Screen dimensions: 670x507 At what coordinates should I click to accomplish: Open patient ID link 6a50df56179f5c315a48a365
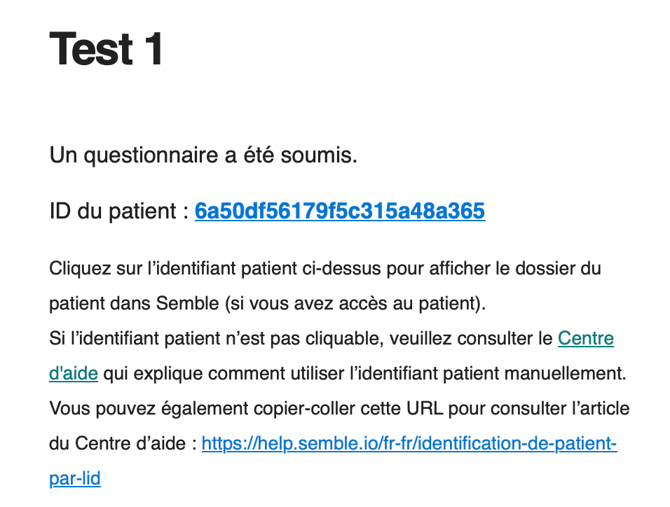tap(340, 211)
